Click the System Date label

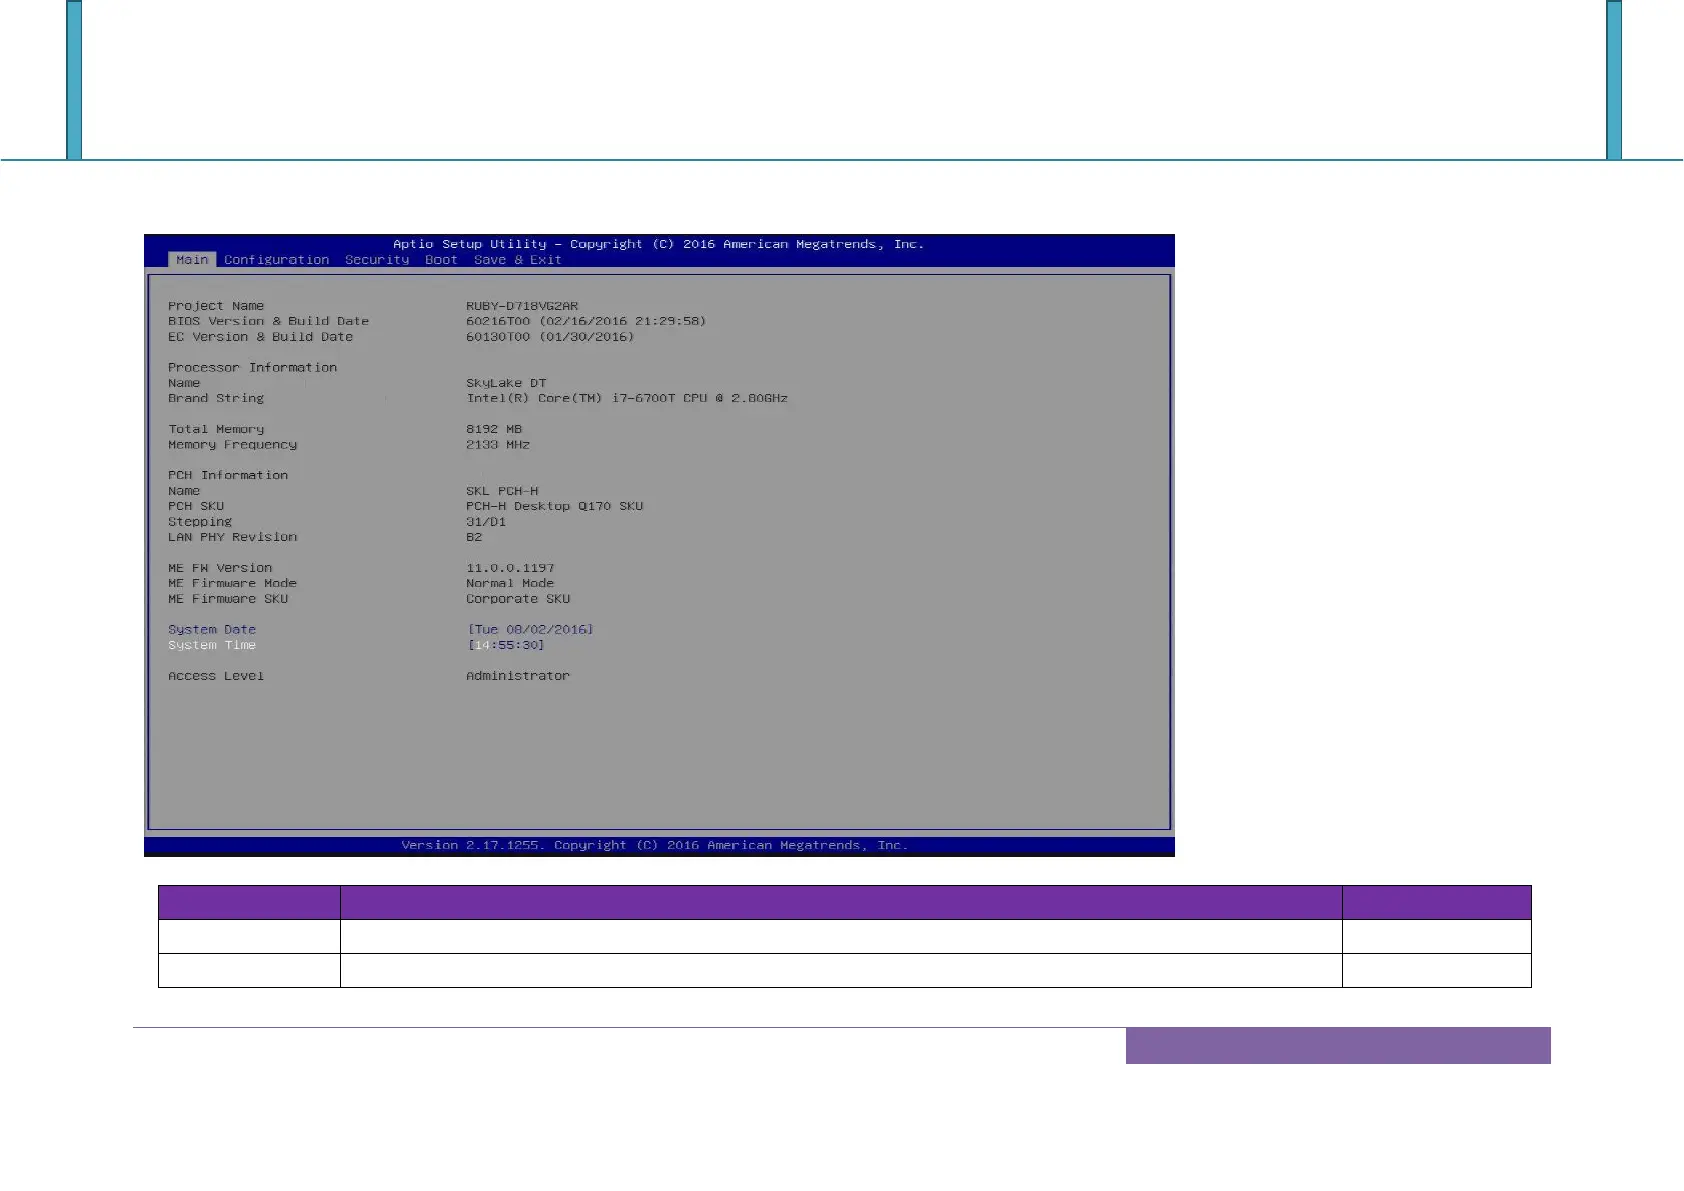tap(212, 630)
